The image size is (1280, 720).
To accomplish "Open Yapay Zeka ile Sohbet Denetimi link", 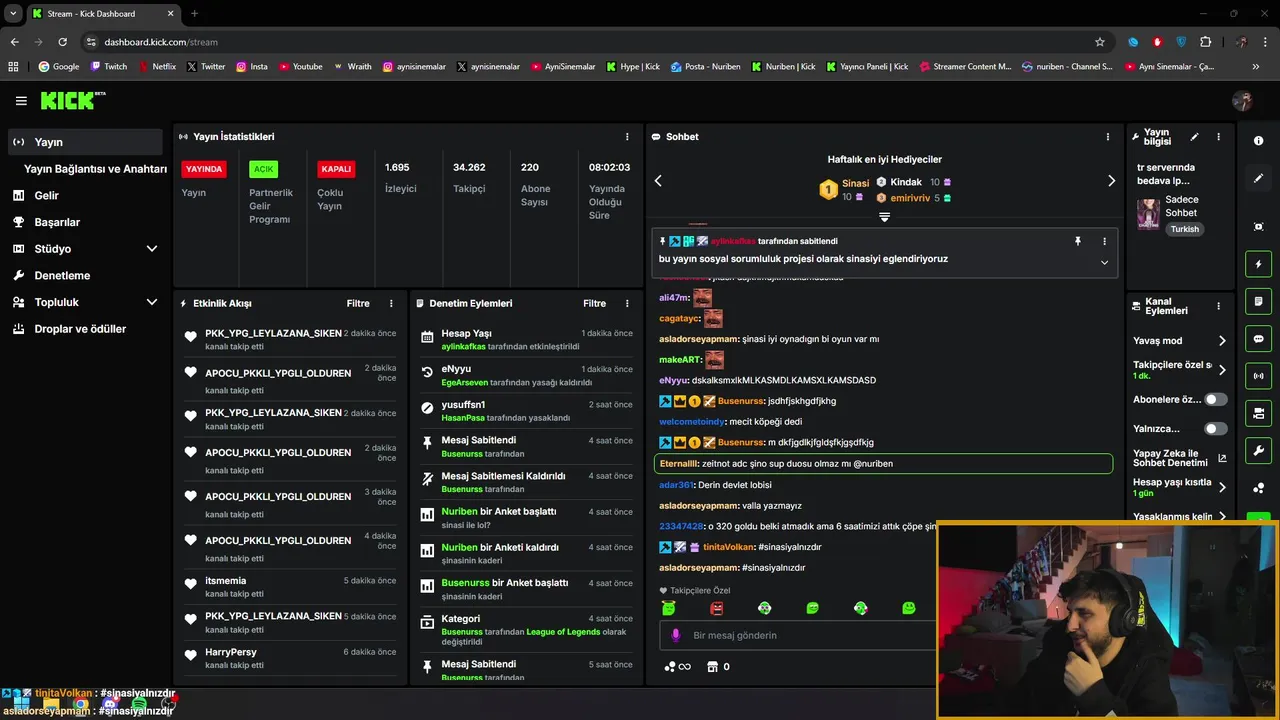I will coord(1179,458).
